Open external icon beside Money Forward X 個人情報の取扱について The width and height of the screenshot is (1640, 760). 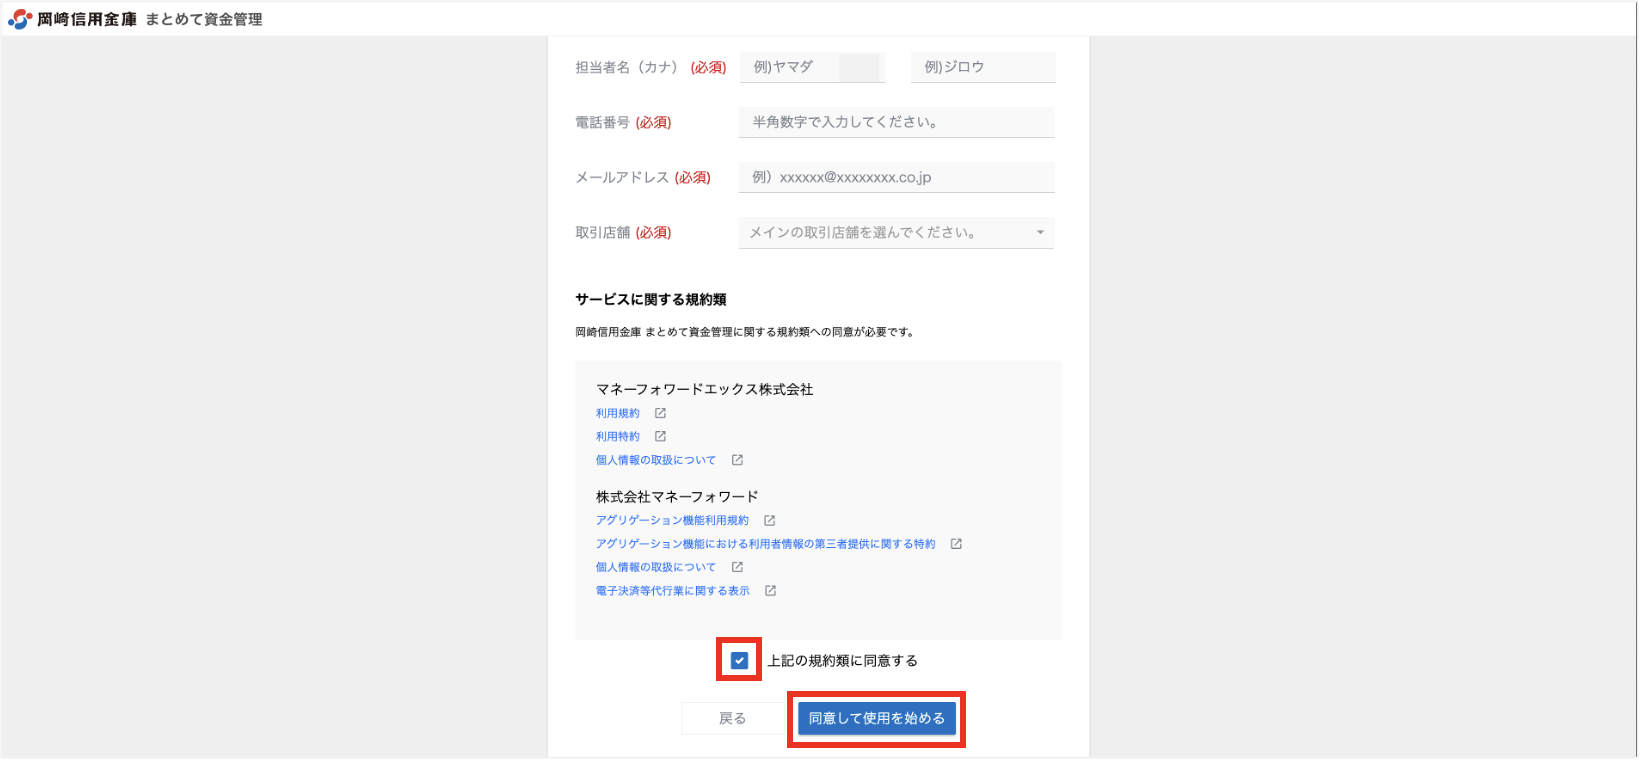point(737,460)
